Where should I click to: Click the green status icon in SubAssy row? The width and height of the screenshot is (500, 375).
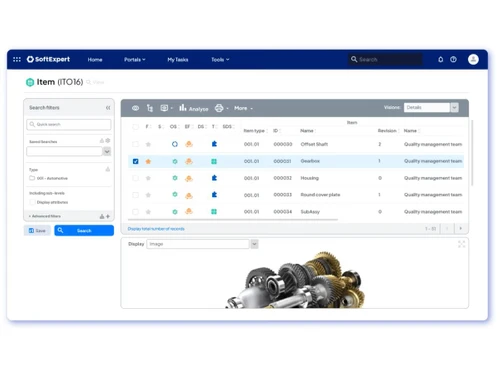click(x=175, y=211)
